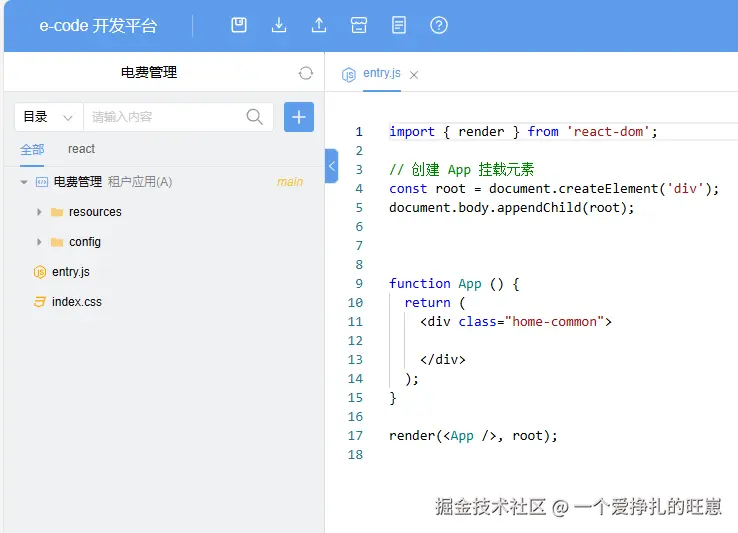This screenshot has width=738, height=533.
Task: Click line number 1 in editor
Action: click(359, 132)
